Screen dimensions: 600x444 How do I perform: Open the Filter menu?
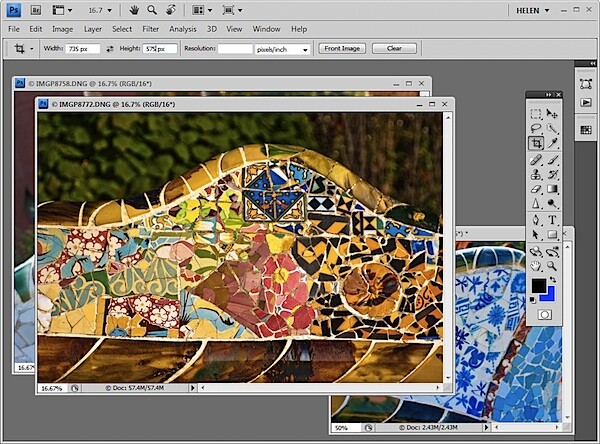click(x=150, y=29)
